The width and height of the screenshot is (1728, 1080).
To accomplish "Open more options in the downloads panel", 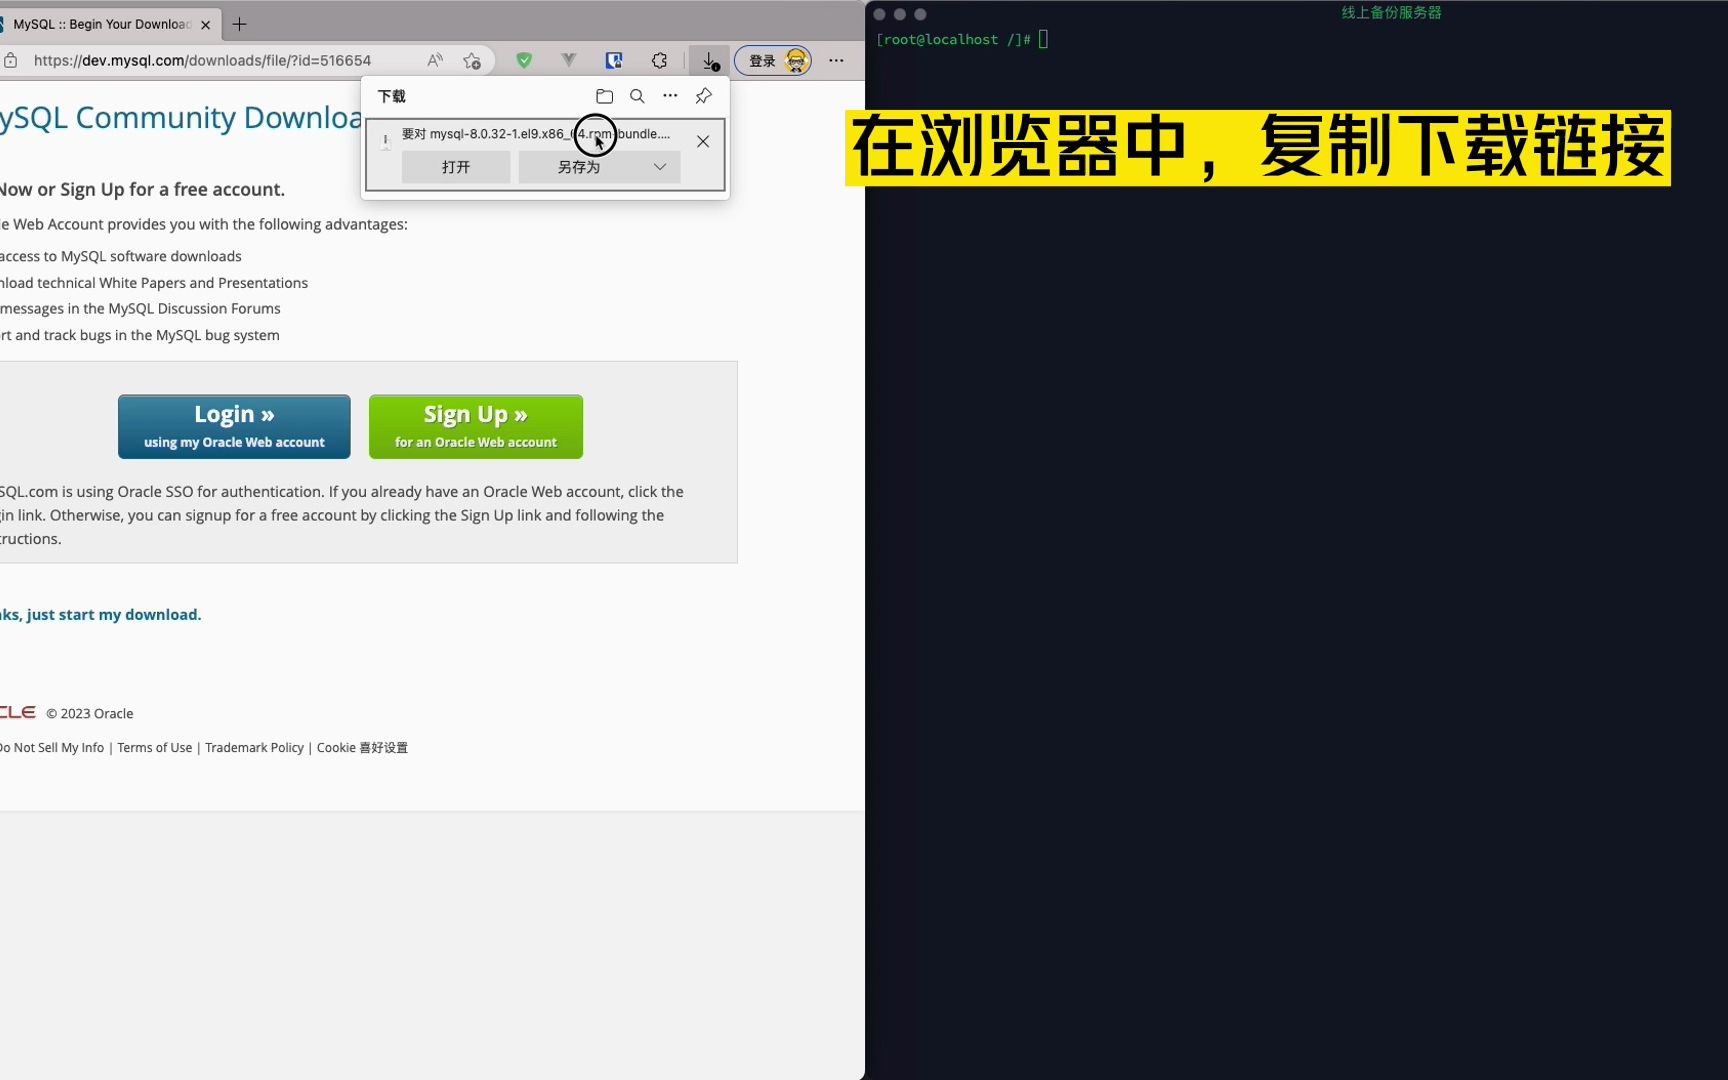I will coord(670,96).
